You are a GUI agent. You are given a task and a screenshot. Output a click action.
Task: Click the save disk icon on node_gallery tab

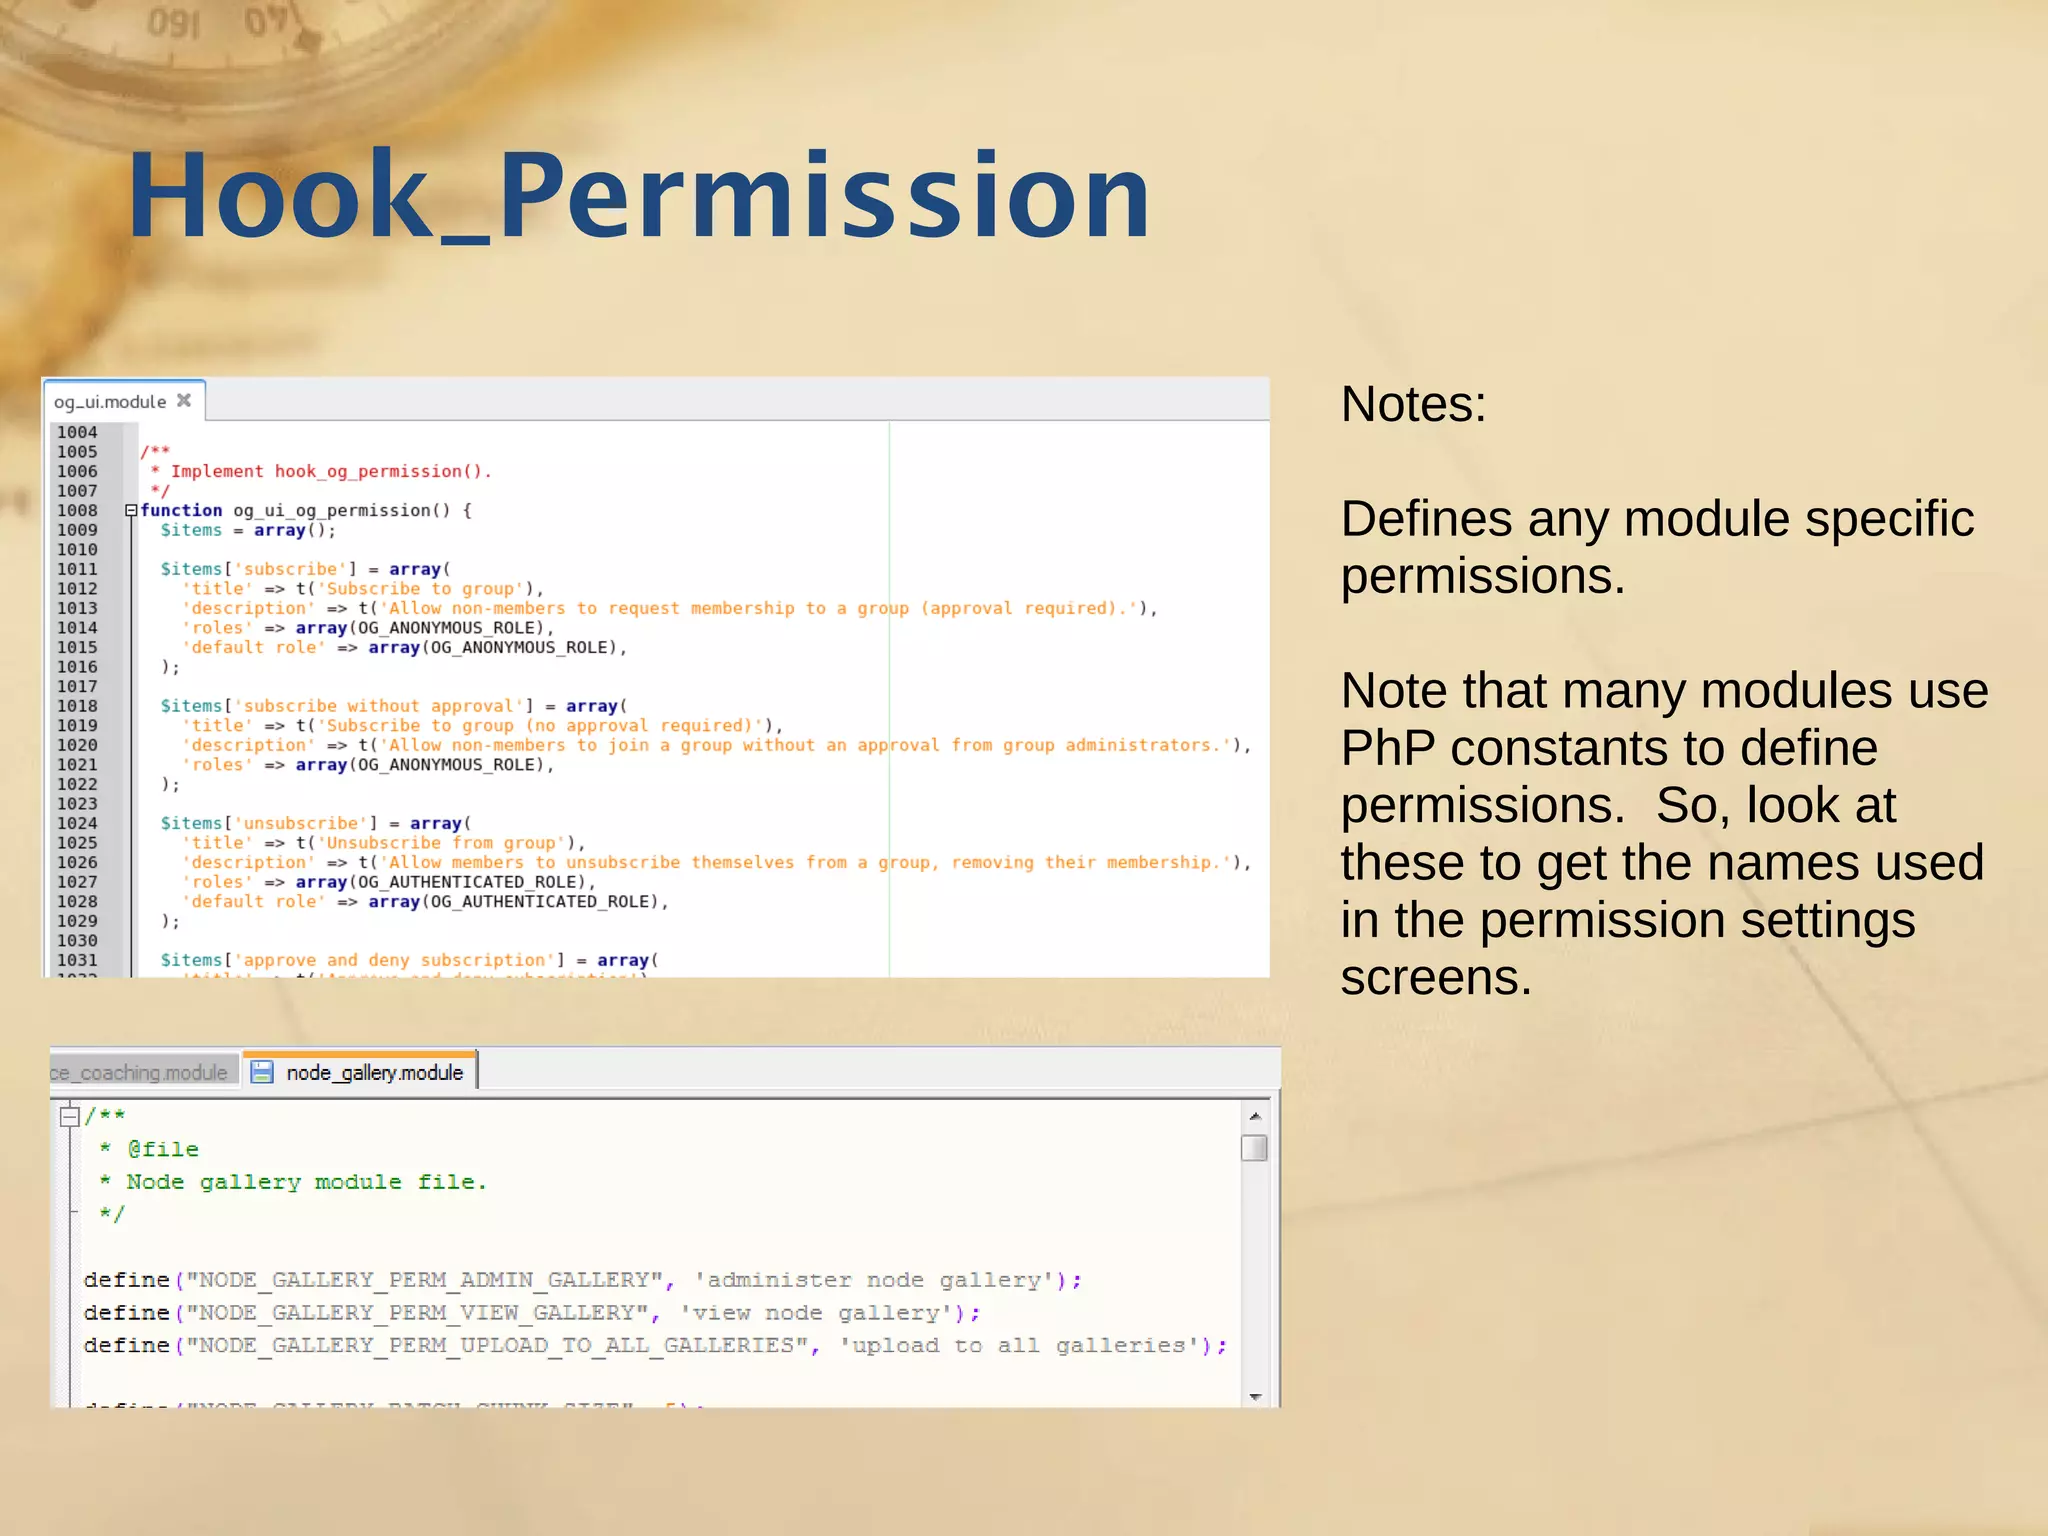point(262,1072)
